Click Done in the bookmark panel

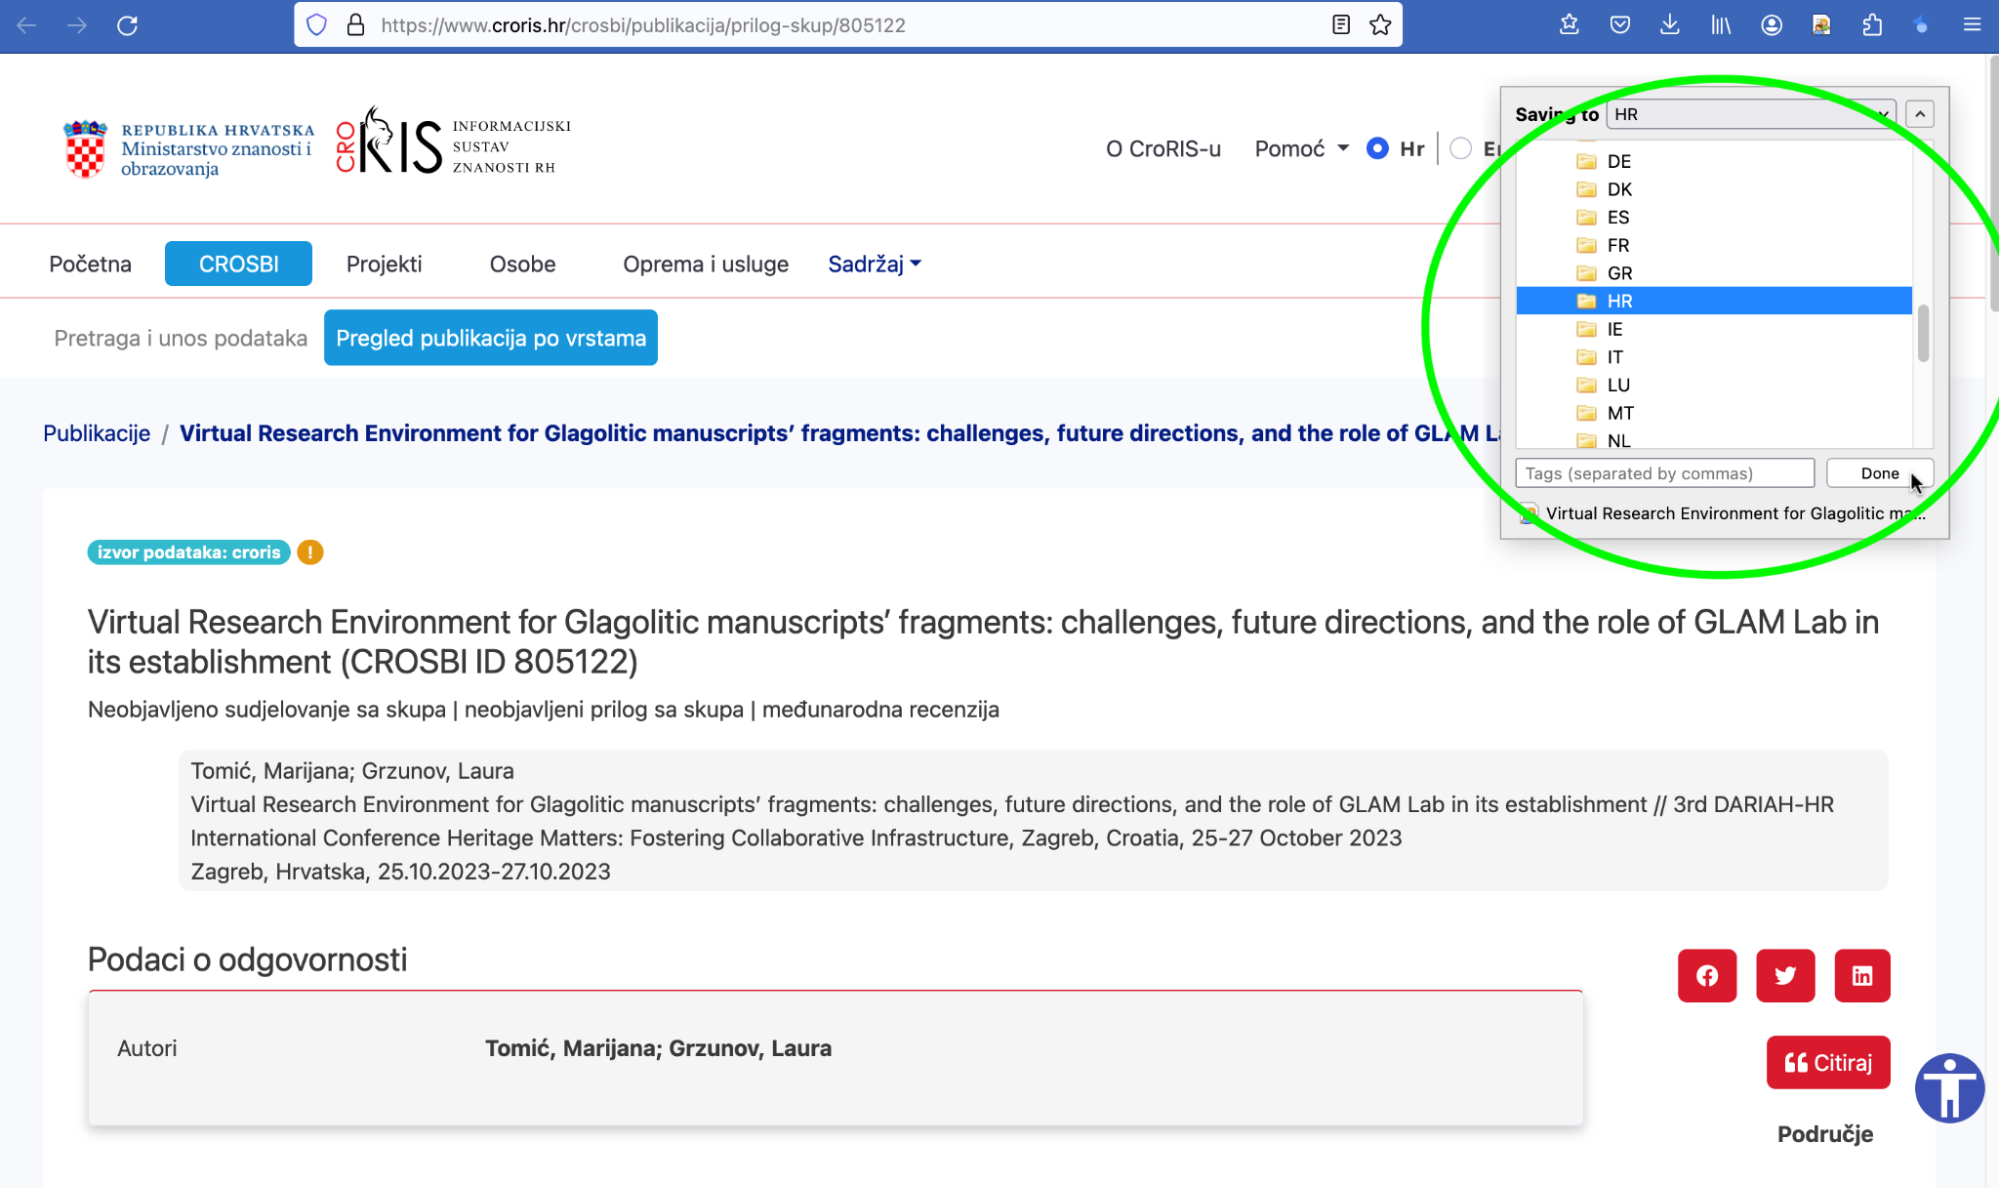click(1879, 473)
